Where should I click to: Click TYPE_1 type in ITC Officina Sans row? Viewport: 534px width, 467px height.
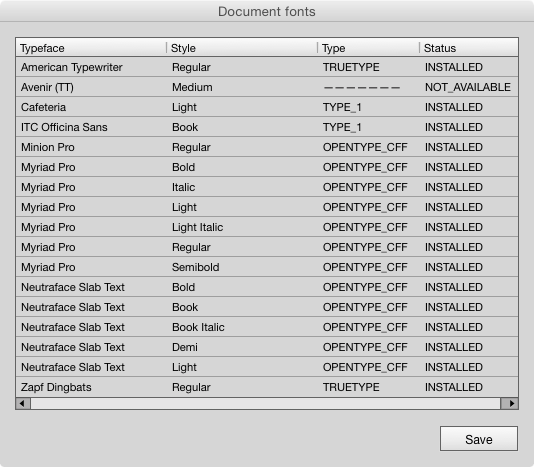342,127
